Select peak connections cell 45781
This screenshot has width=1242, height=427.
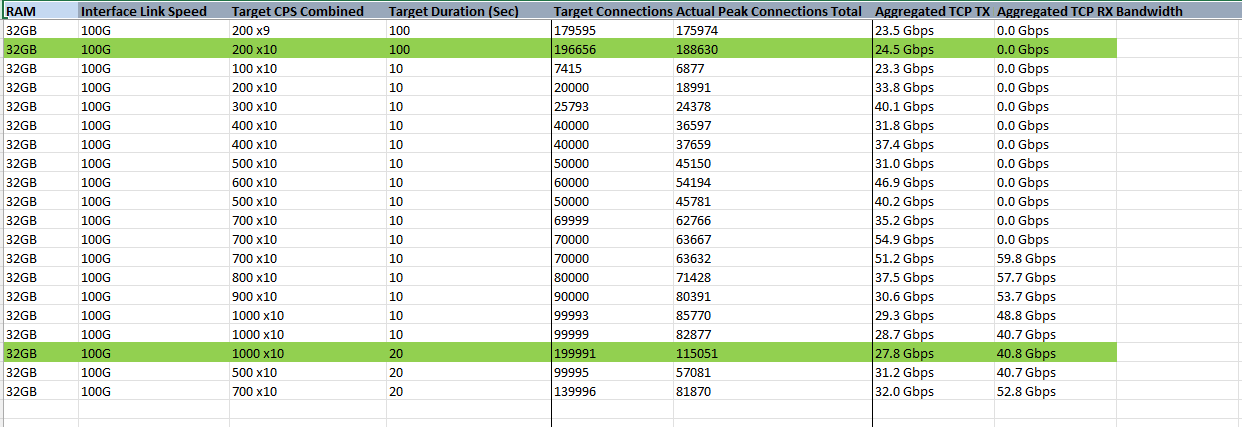(773, 201)
